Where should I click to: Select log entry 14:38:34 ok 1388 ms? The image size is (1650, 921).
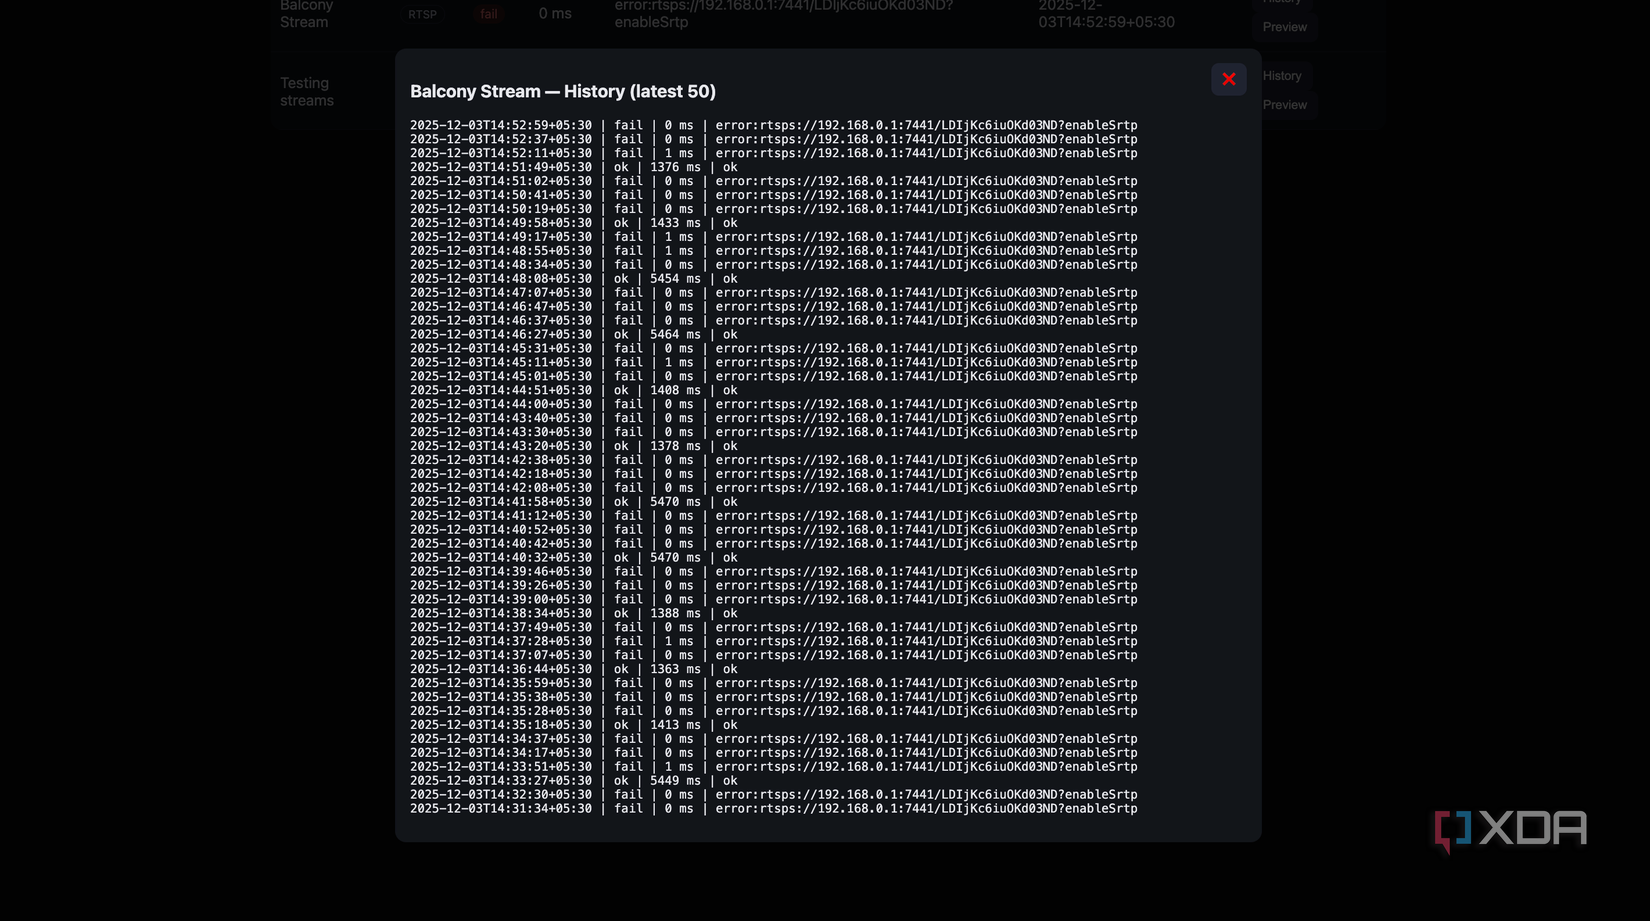[x=574, y=613]
